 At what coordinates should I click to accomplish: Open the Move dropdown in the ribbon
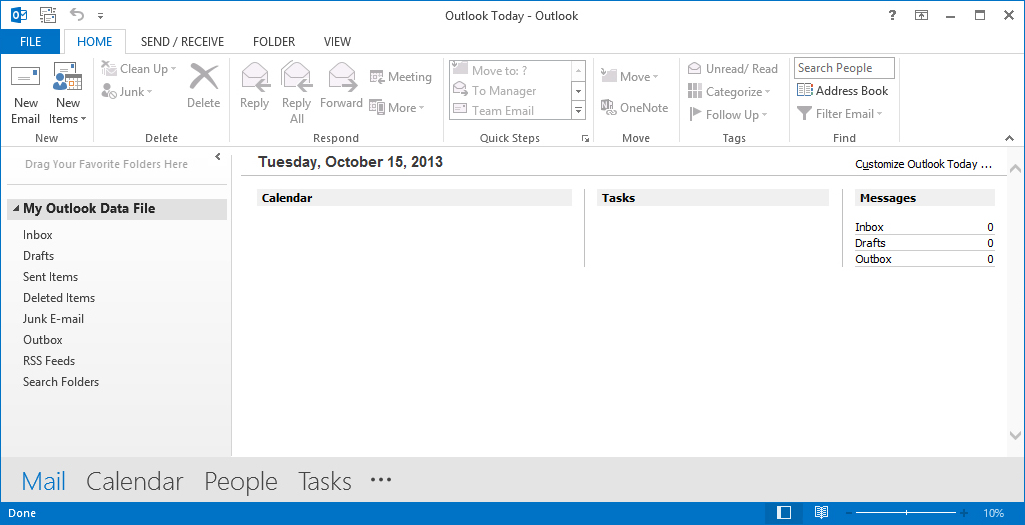click(x=630, y=76)
